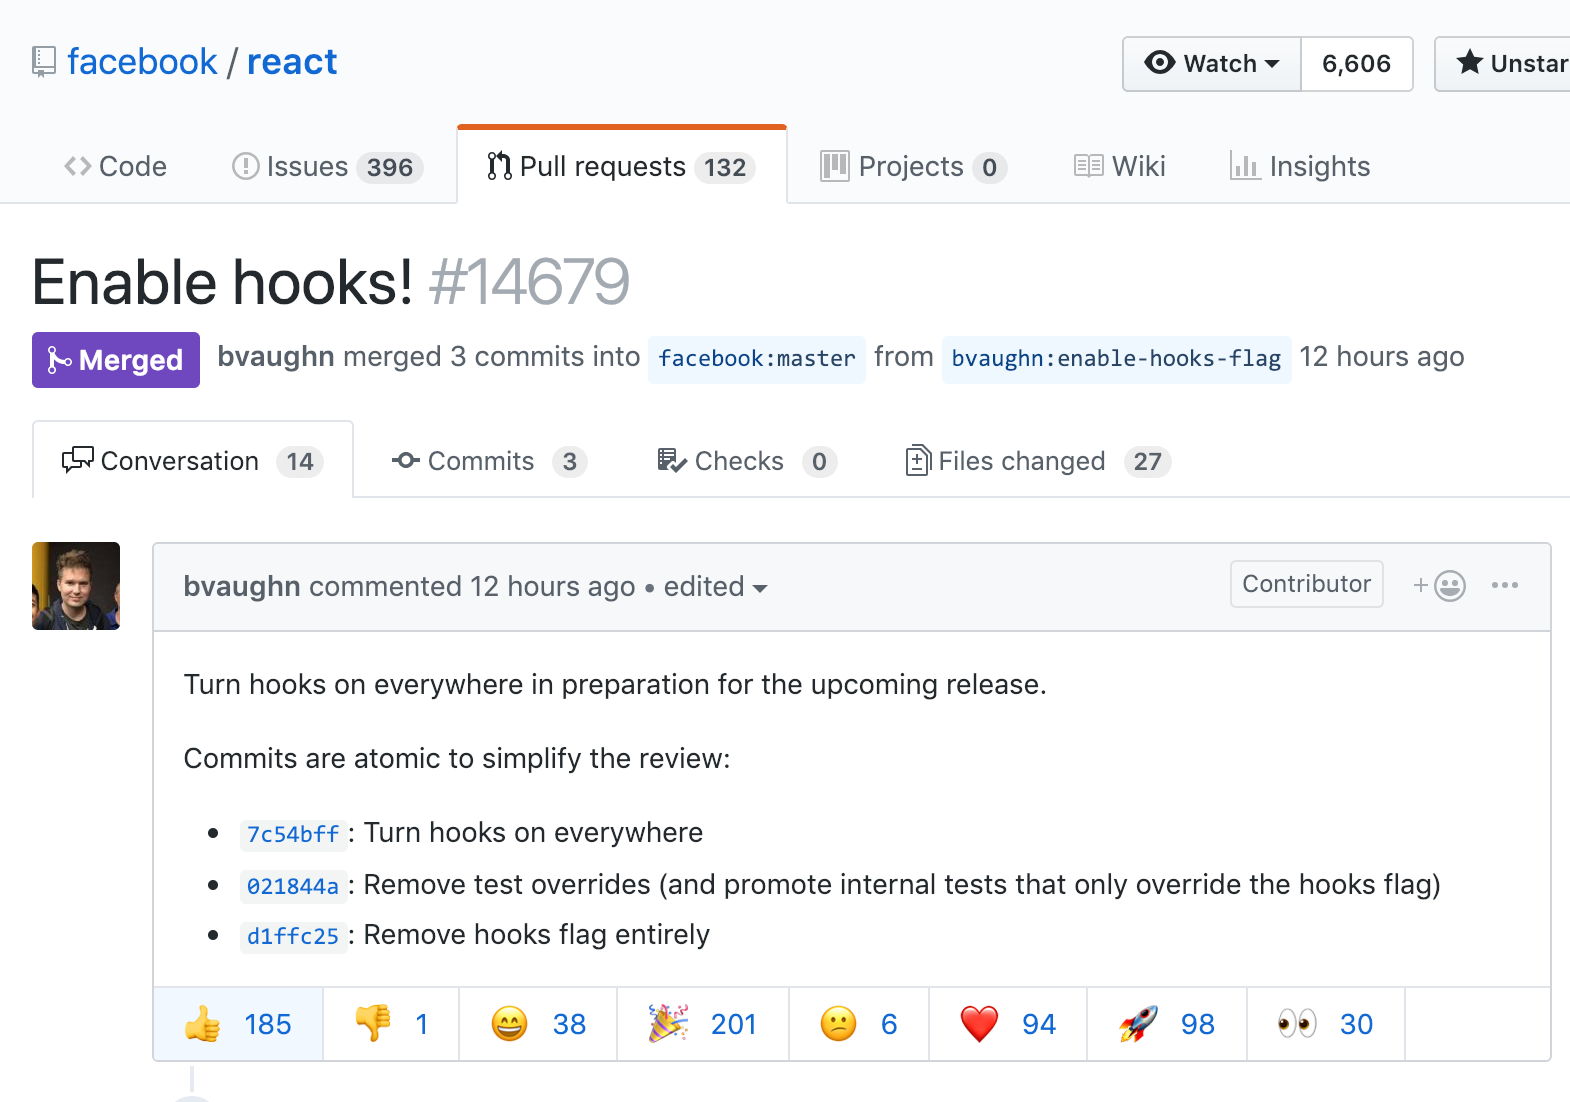Open commit 7c54bff
Viewport: 1570px width, 1102px height.
click(293, 834)
